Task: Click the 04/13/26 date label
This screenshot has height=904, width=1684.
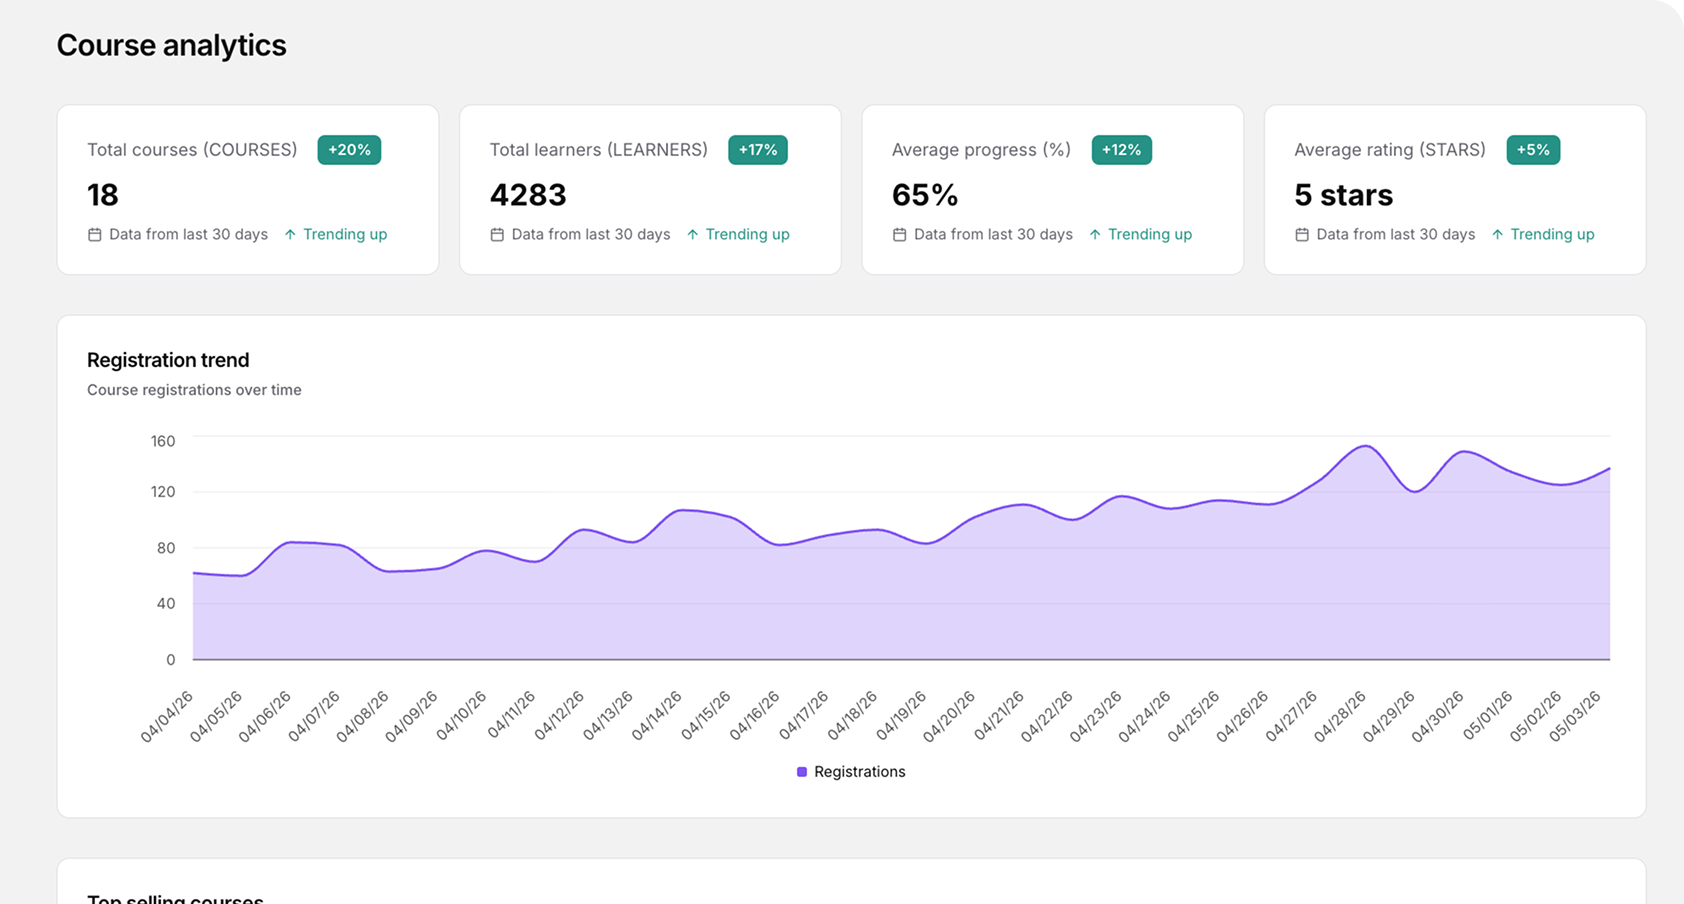Action: tap(607, 716)
